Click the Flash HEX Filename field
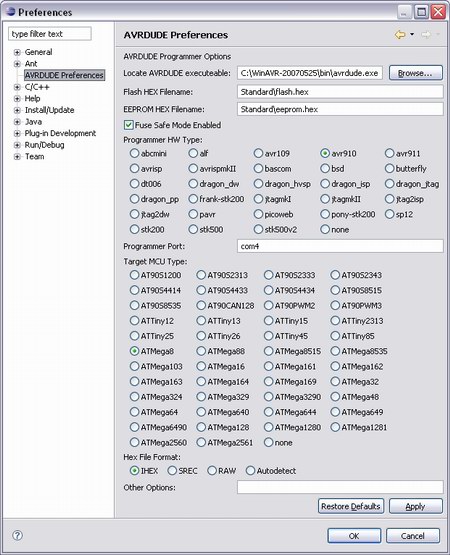This screenshot has width=450, height=555. 340,92
